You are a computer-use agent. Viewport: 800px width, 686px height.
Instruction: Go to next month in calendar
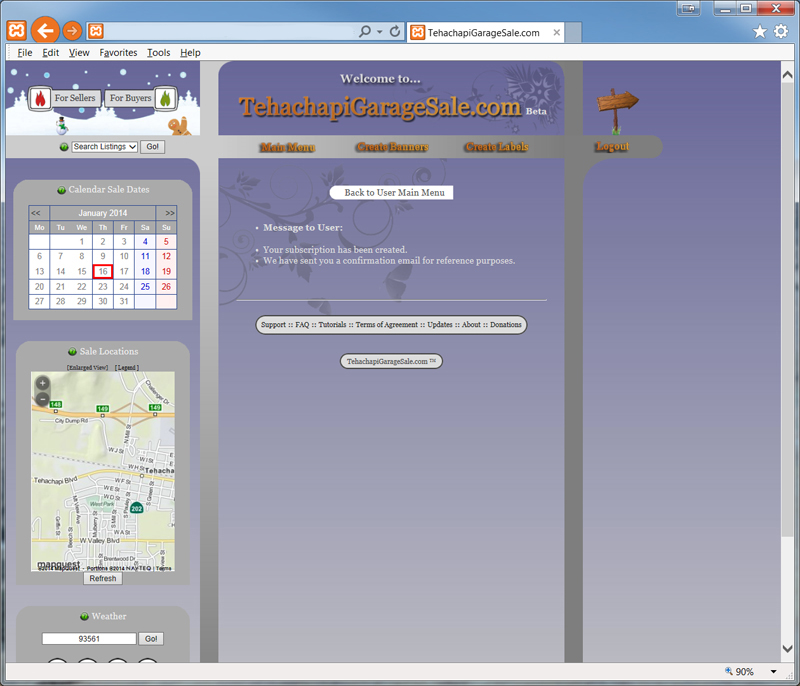coord(169,213)
